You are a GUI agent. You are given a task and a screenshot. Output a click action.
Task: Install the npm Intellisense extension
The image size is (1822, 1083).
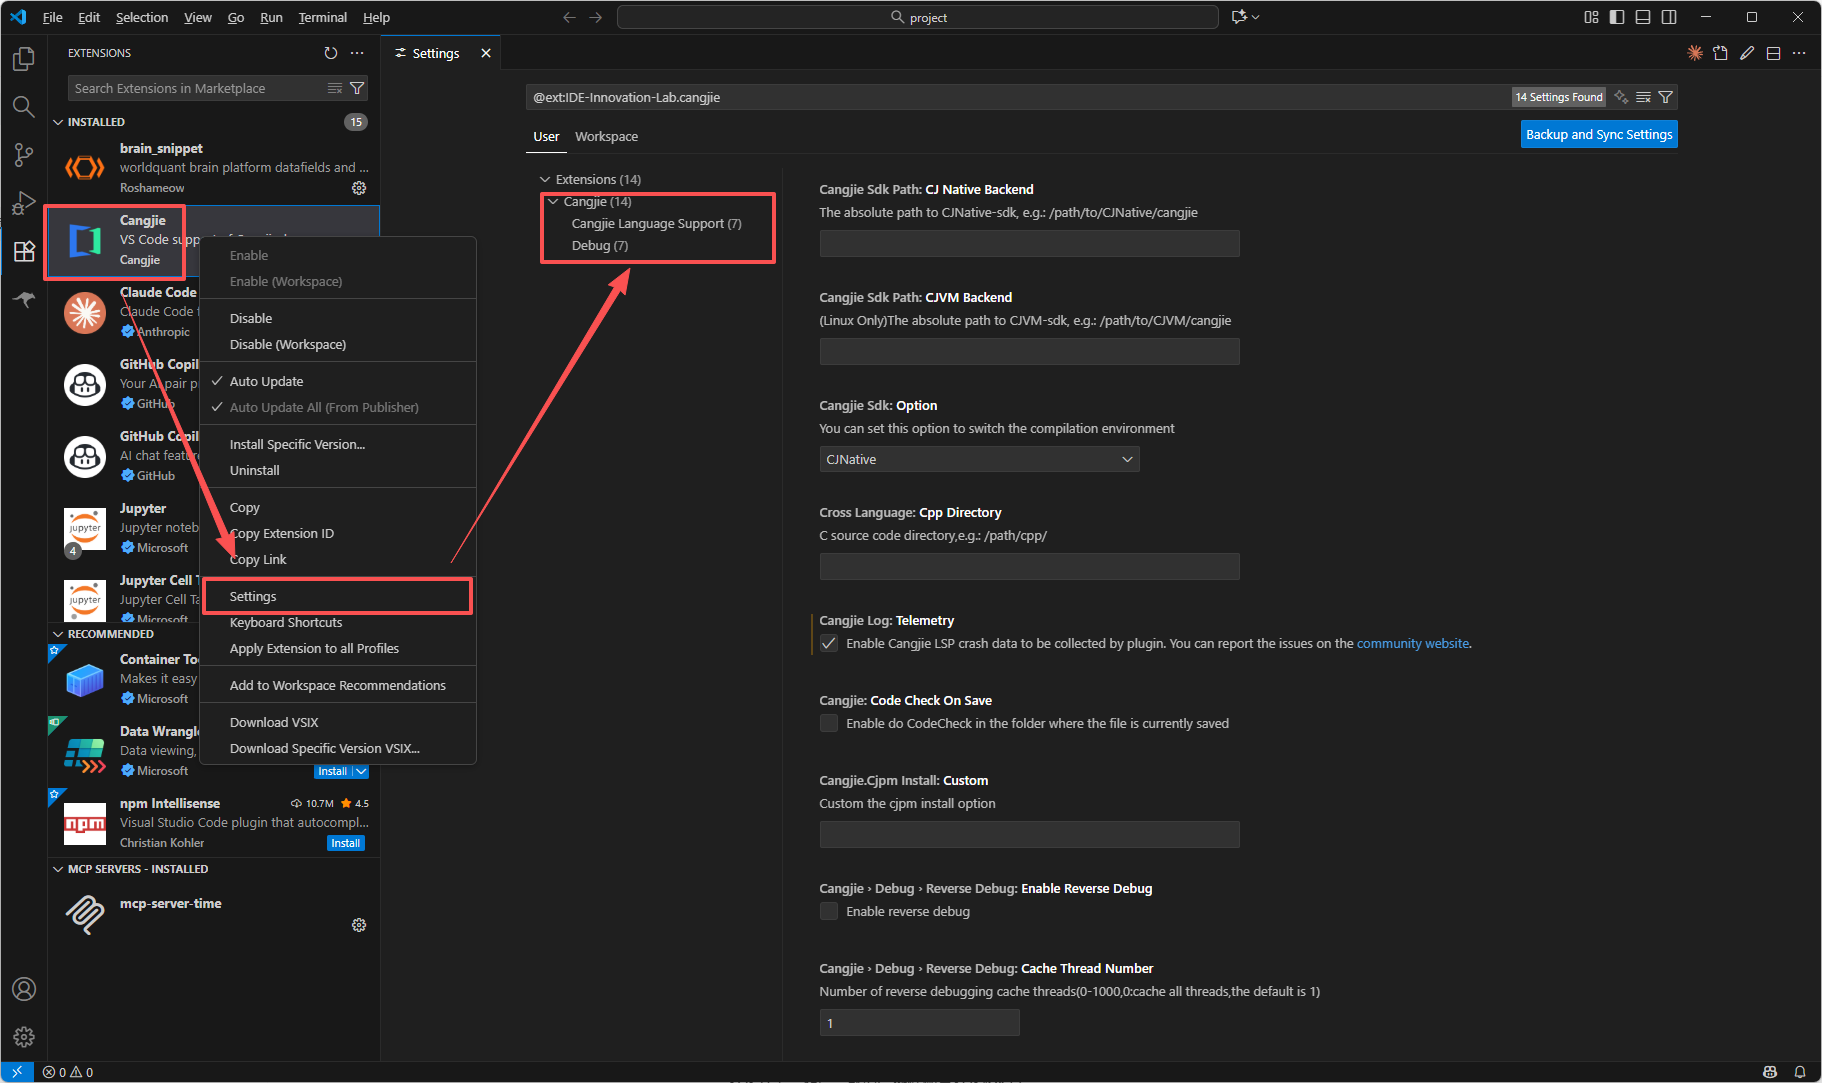(346, 843)
